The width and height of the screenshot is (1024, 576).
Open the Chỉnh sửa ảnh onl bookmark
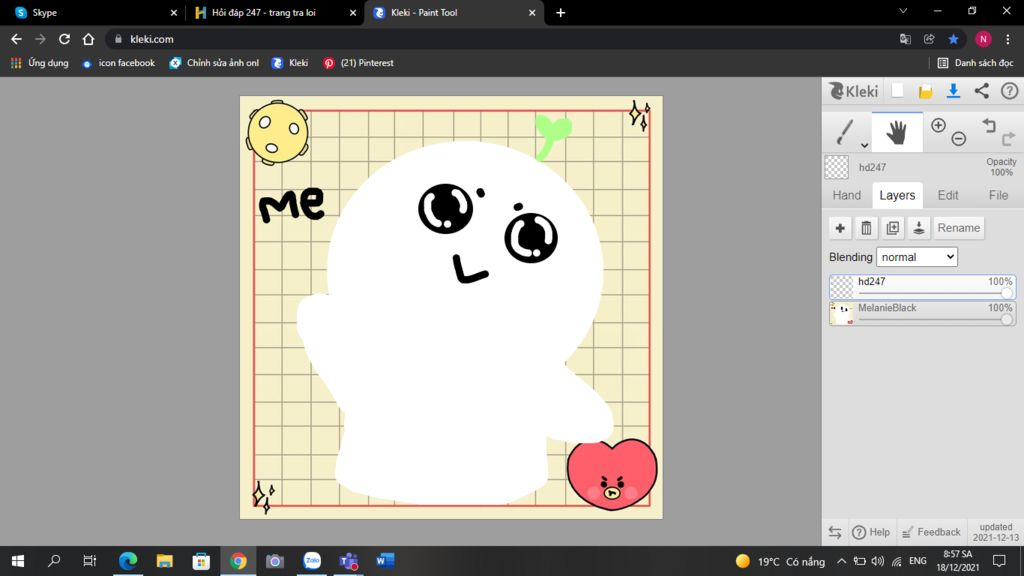click(x=214, y=63)
